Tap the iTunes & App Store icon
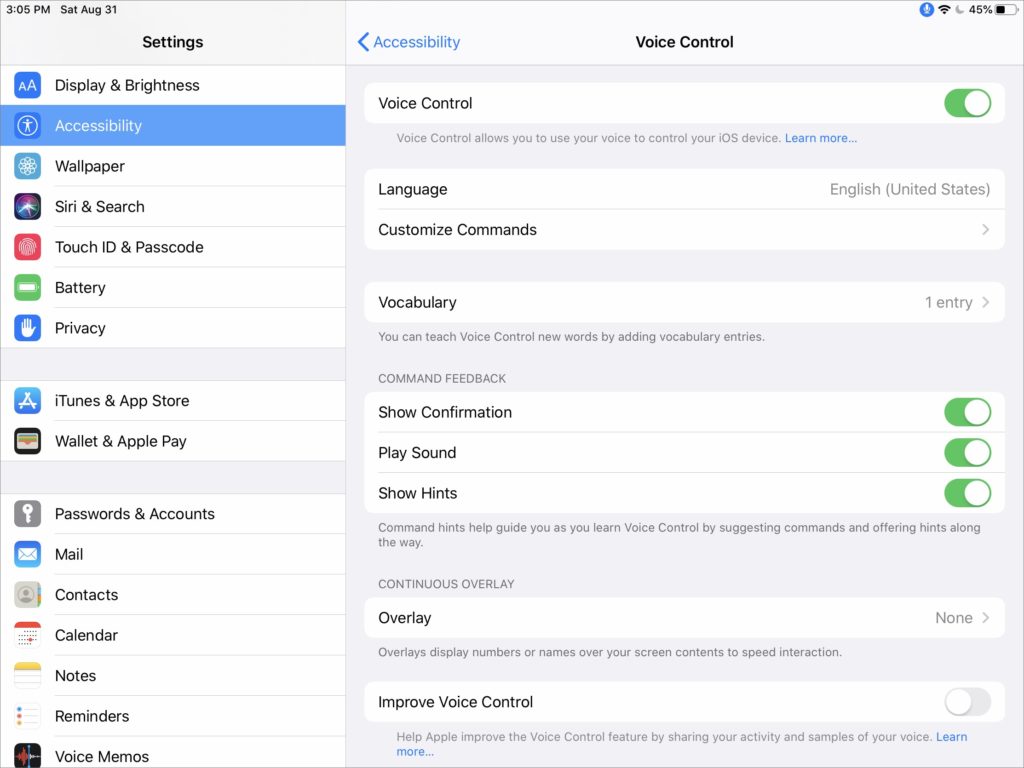 pos(27,401)
